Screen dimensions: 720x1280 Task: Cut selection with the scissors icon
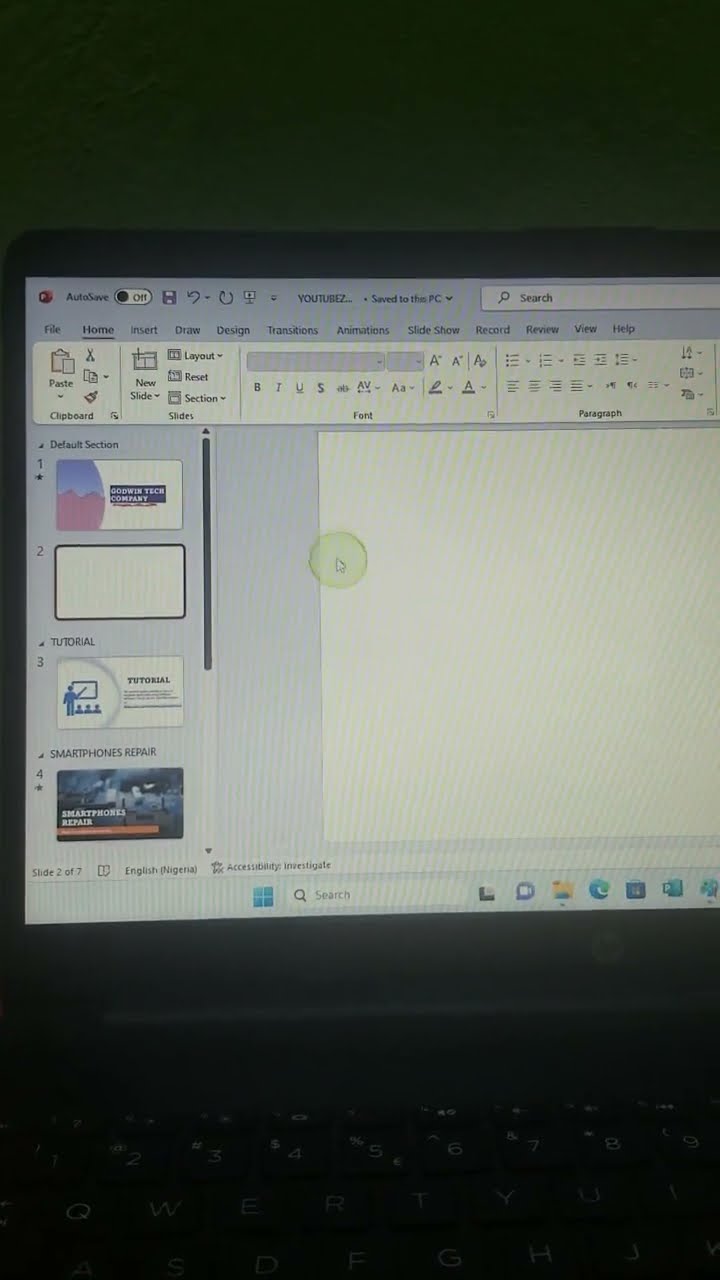[x=90, y=355]
